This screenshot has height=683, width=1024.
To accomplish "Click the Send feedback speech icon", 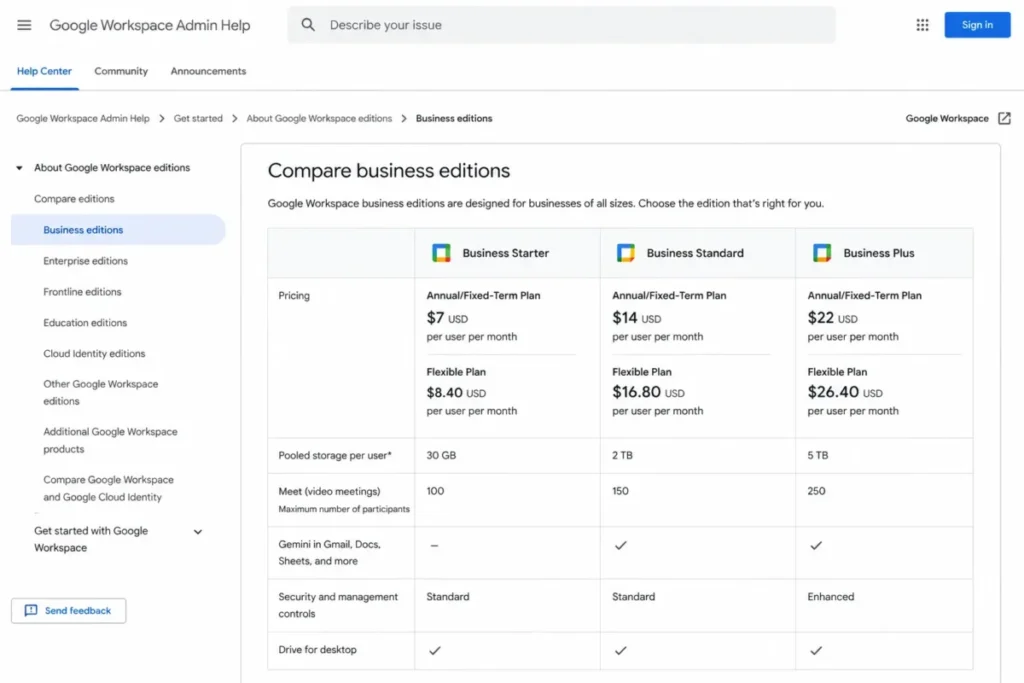I will [31, 611].
